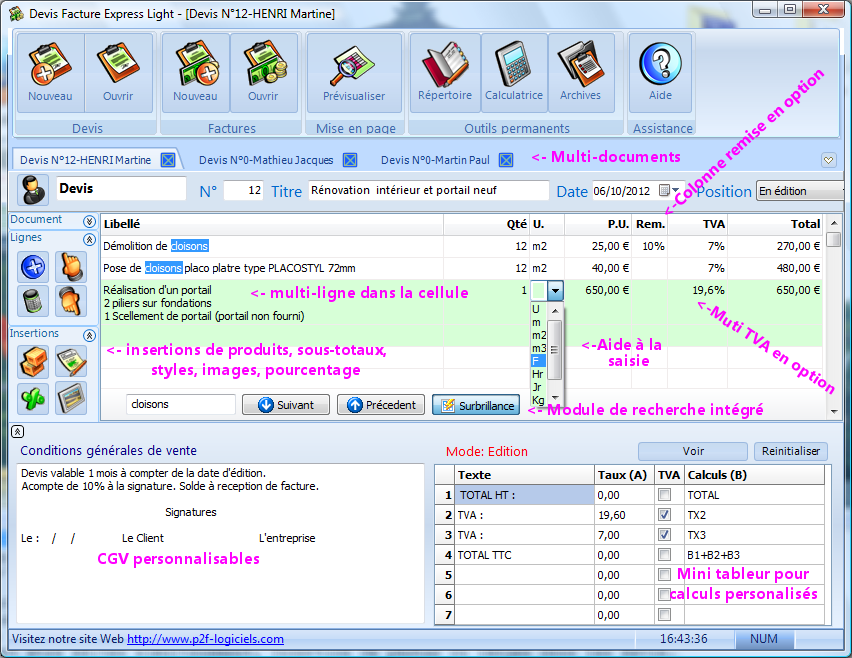Create a new Devis with the Nouveau icon
852x658 pixels.
(50, 72)
